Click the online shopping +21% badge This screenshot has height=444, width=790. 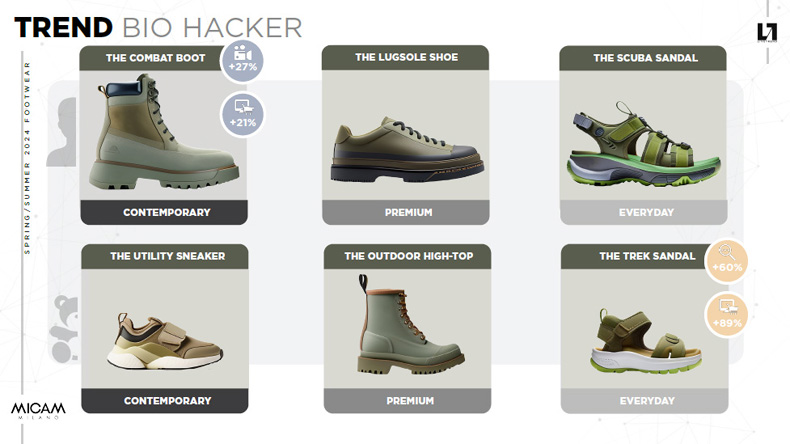click(x=242, y=115)
